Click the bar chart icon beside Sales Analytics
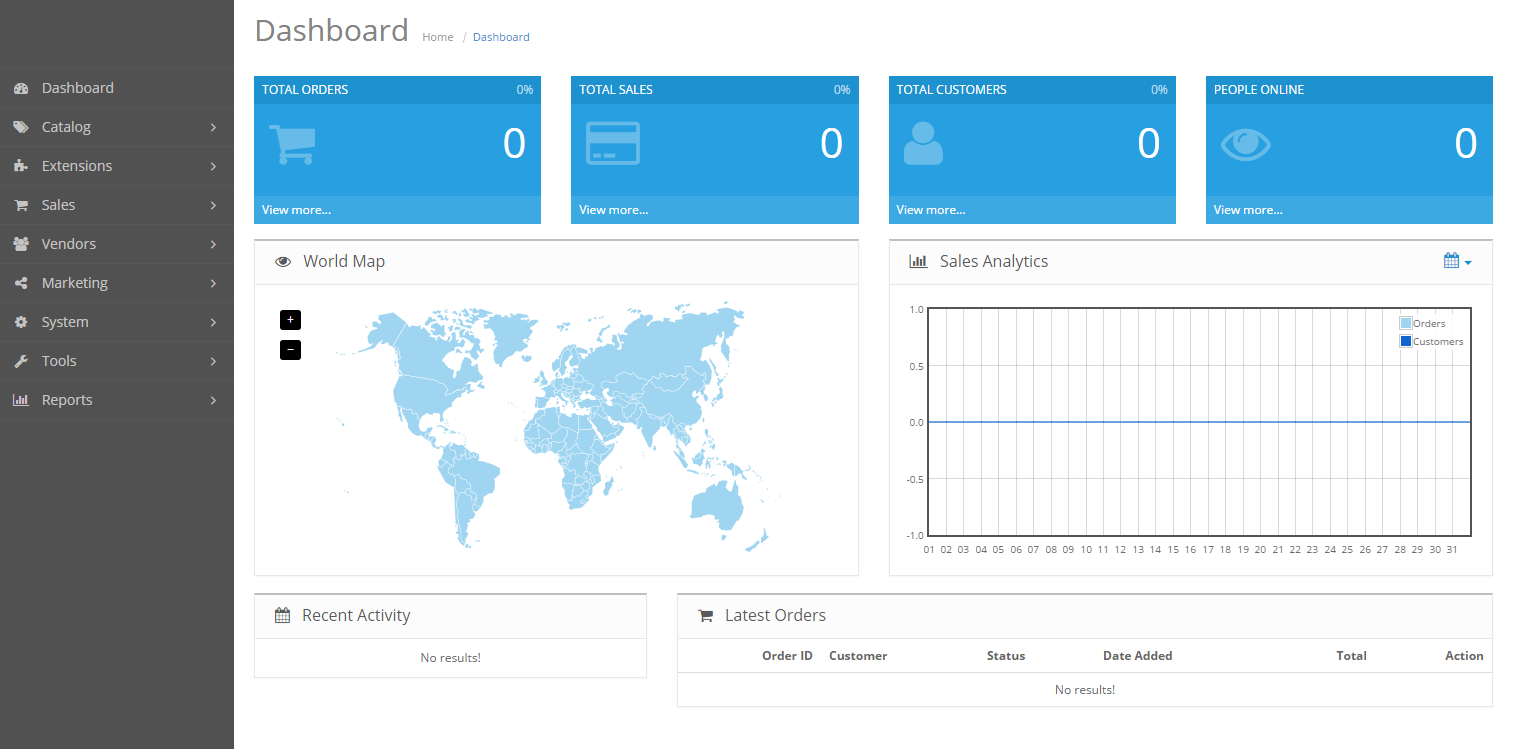 point(918,261)
